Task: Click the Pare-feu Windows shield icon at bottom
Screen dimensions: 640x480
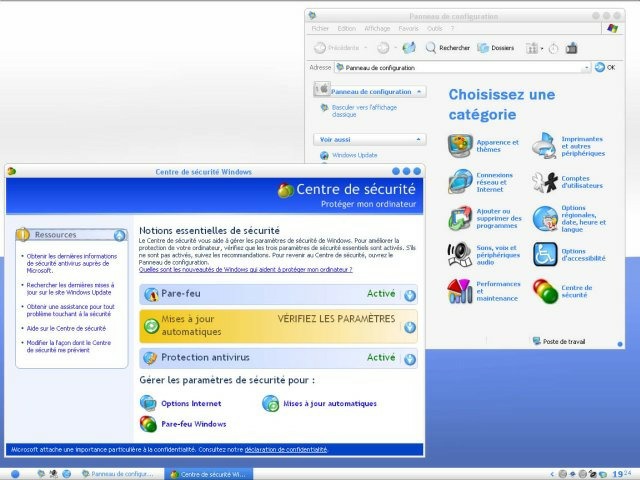Action: tap(148, 424)
